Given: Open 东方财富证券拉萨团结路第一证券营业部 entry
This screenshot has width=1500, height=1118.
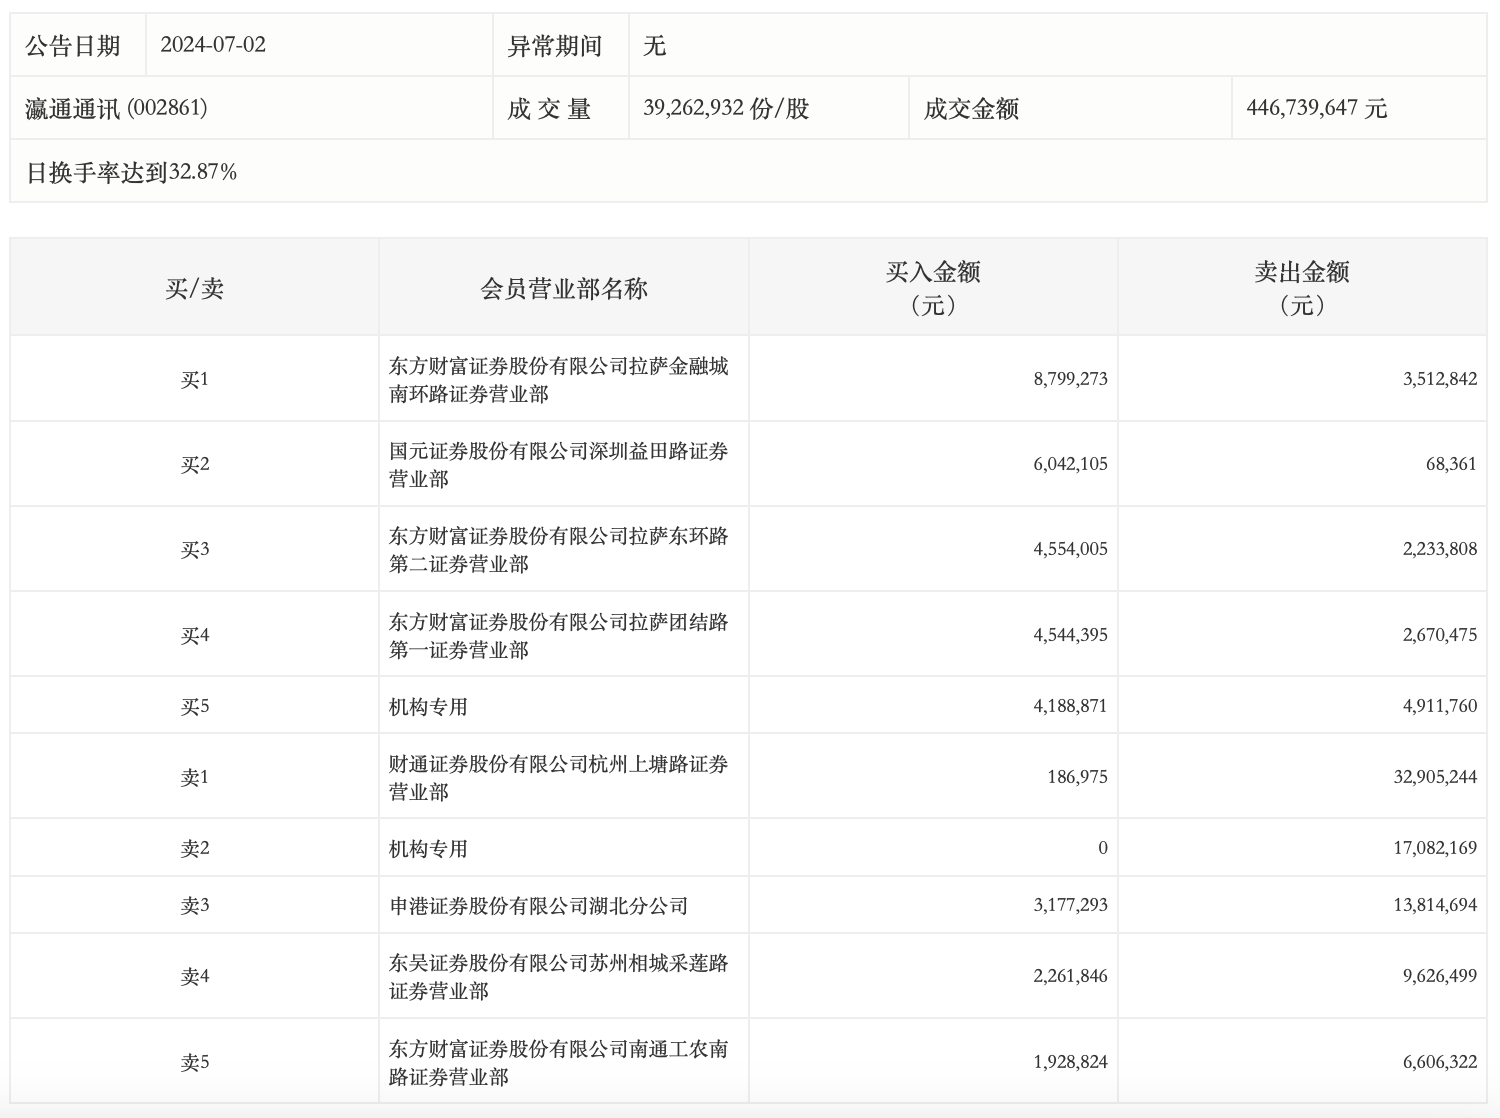Looking at the screenshot, I should click(x=558, y=636).
